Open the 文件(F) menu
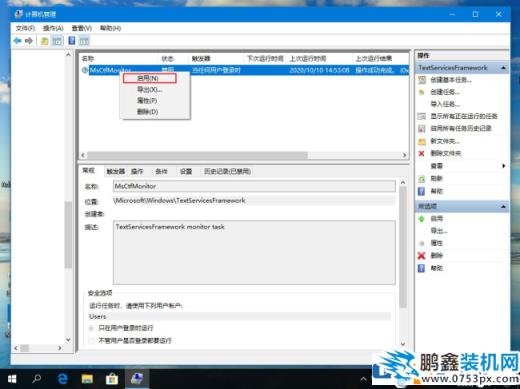Screen dimensions: 520x389 (x=25, y=28)
